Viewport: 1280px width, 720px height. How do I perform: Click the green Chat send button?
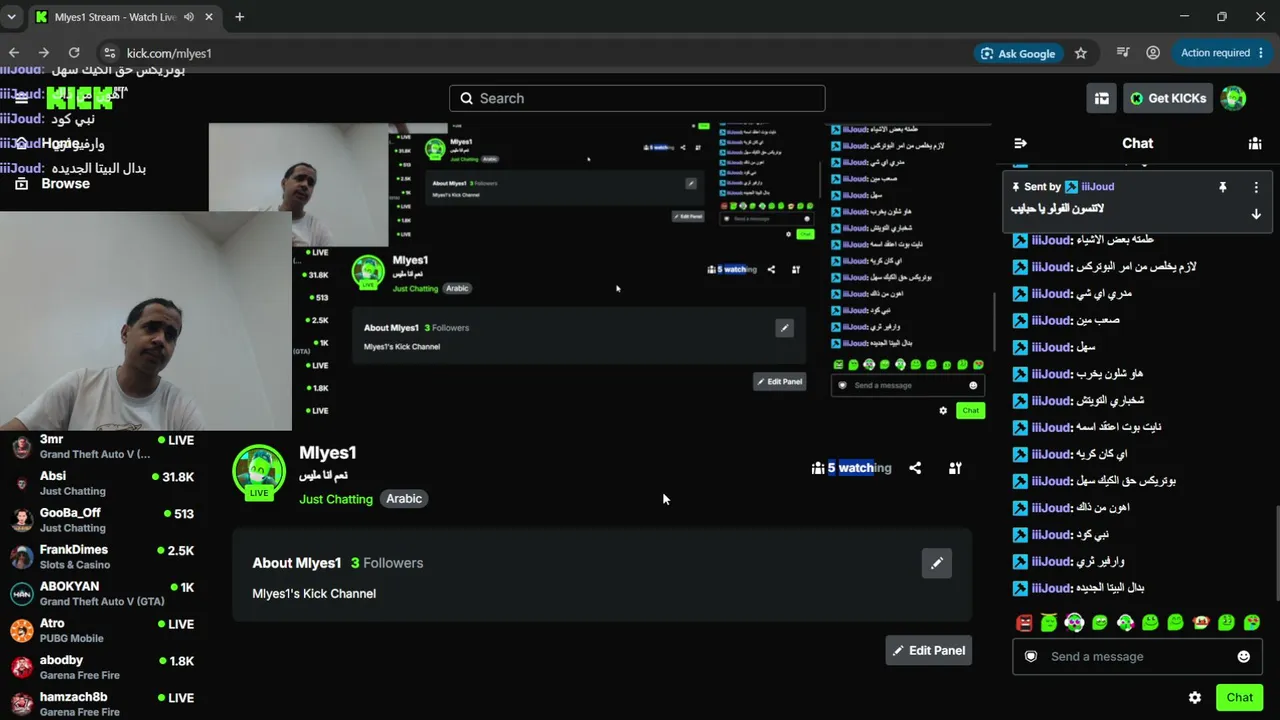pos(1240,698)
